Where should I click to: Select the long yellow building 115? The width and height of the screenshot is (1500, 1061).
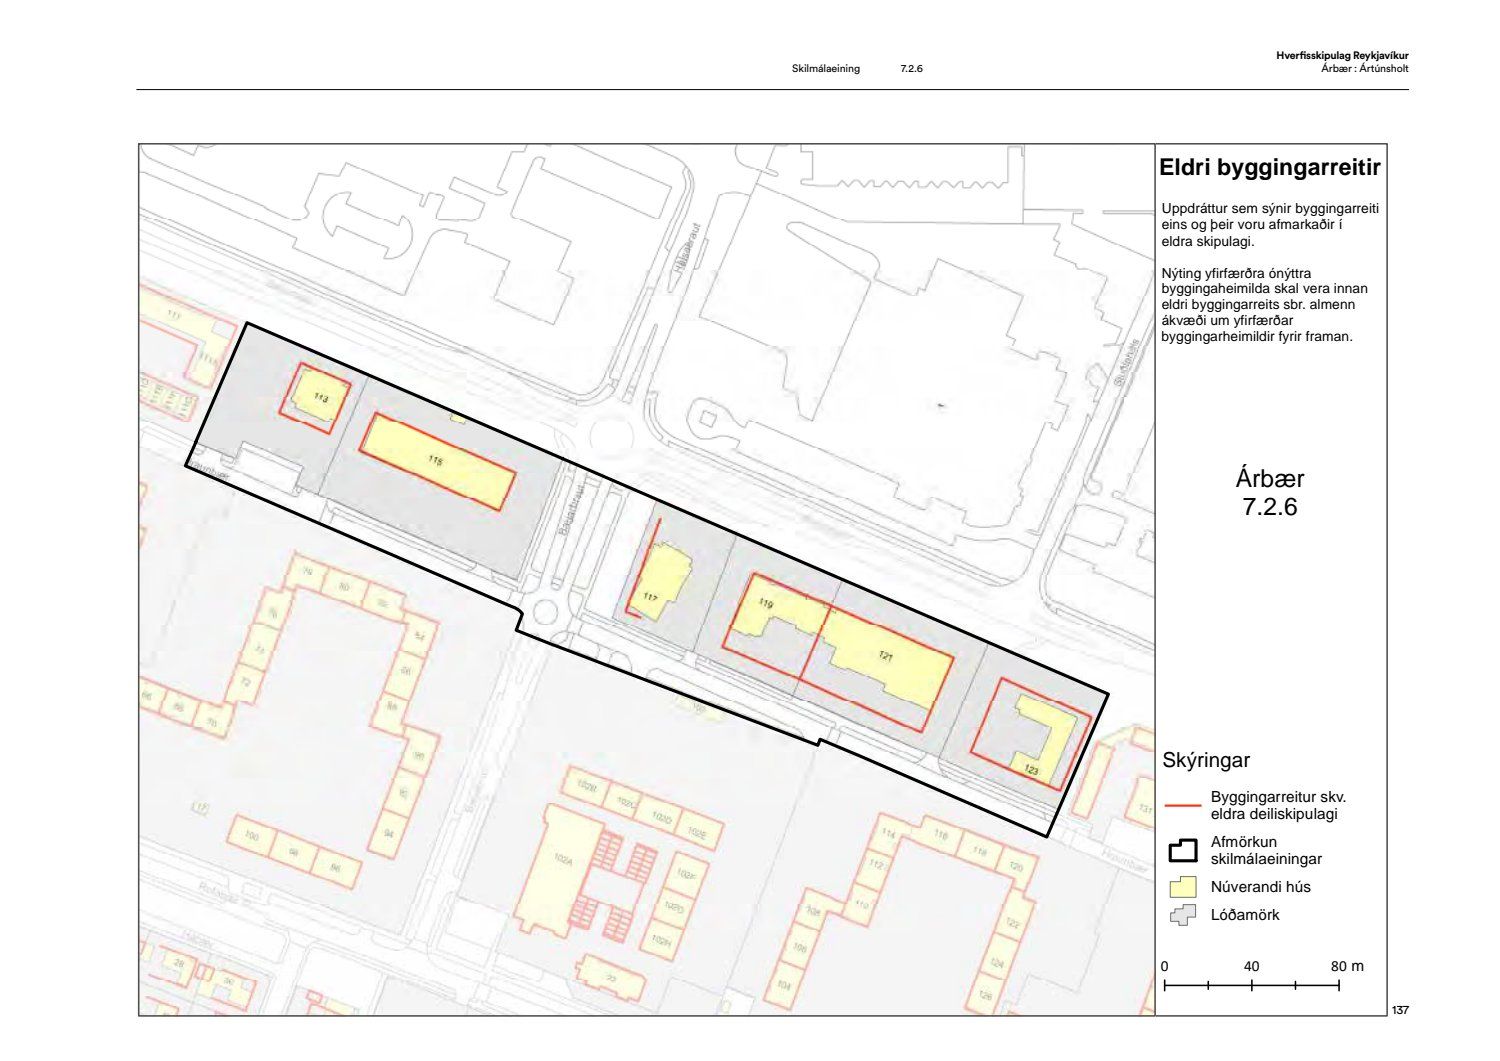437,461
